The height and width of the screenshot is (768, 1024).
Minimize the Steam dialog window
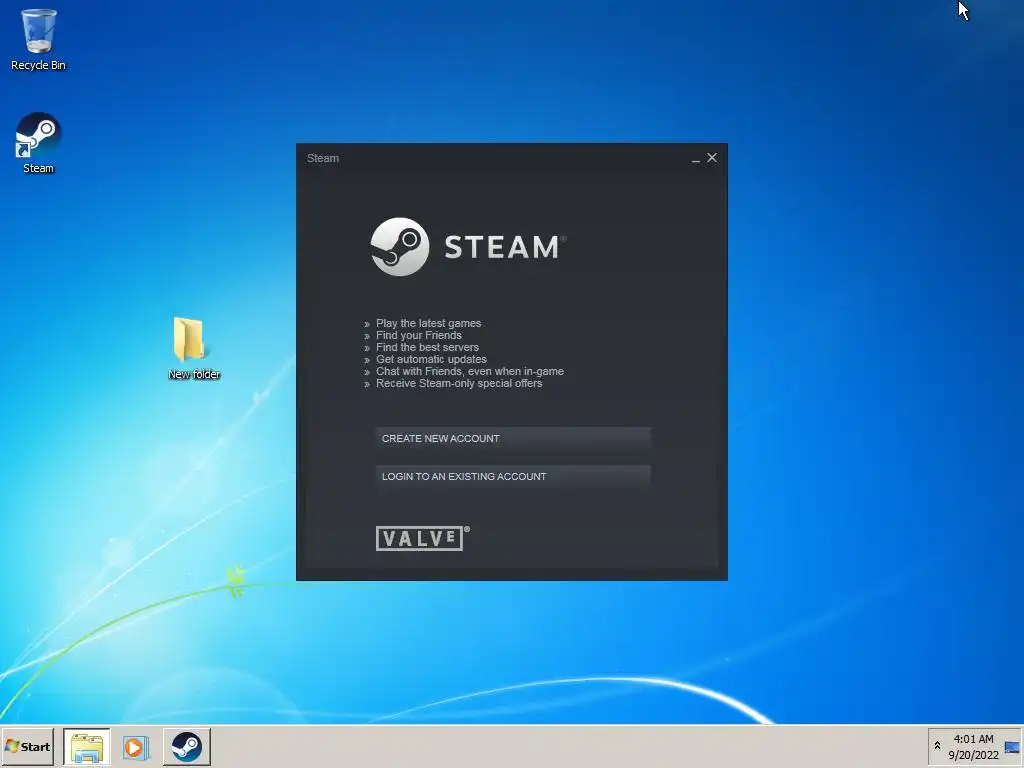(696, 159)
